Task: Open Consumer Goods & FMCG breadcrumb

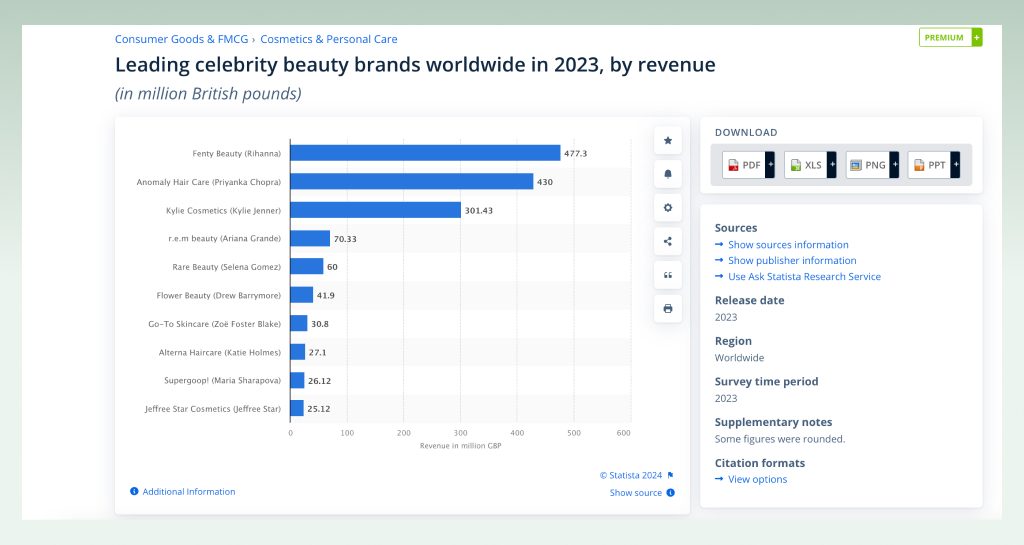Action: 182,39
